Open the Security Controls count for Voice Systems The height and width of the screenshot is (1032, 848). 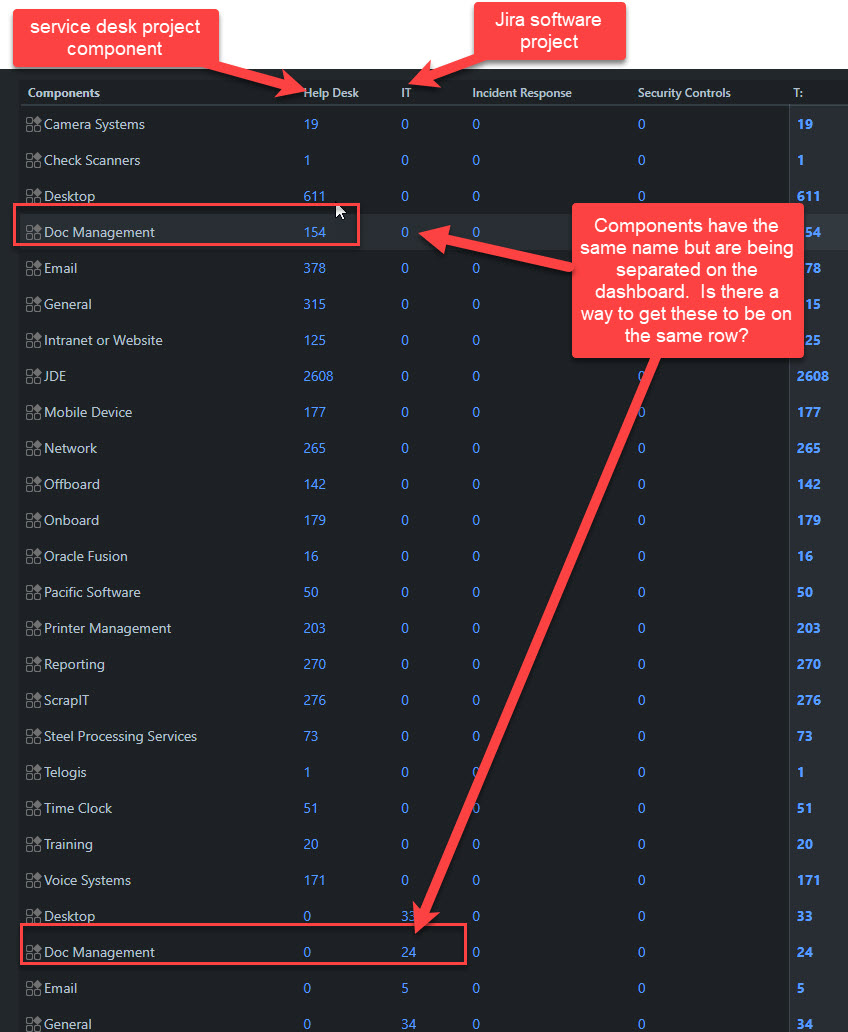(x=641, y=881)
